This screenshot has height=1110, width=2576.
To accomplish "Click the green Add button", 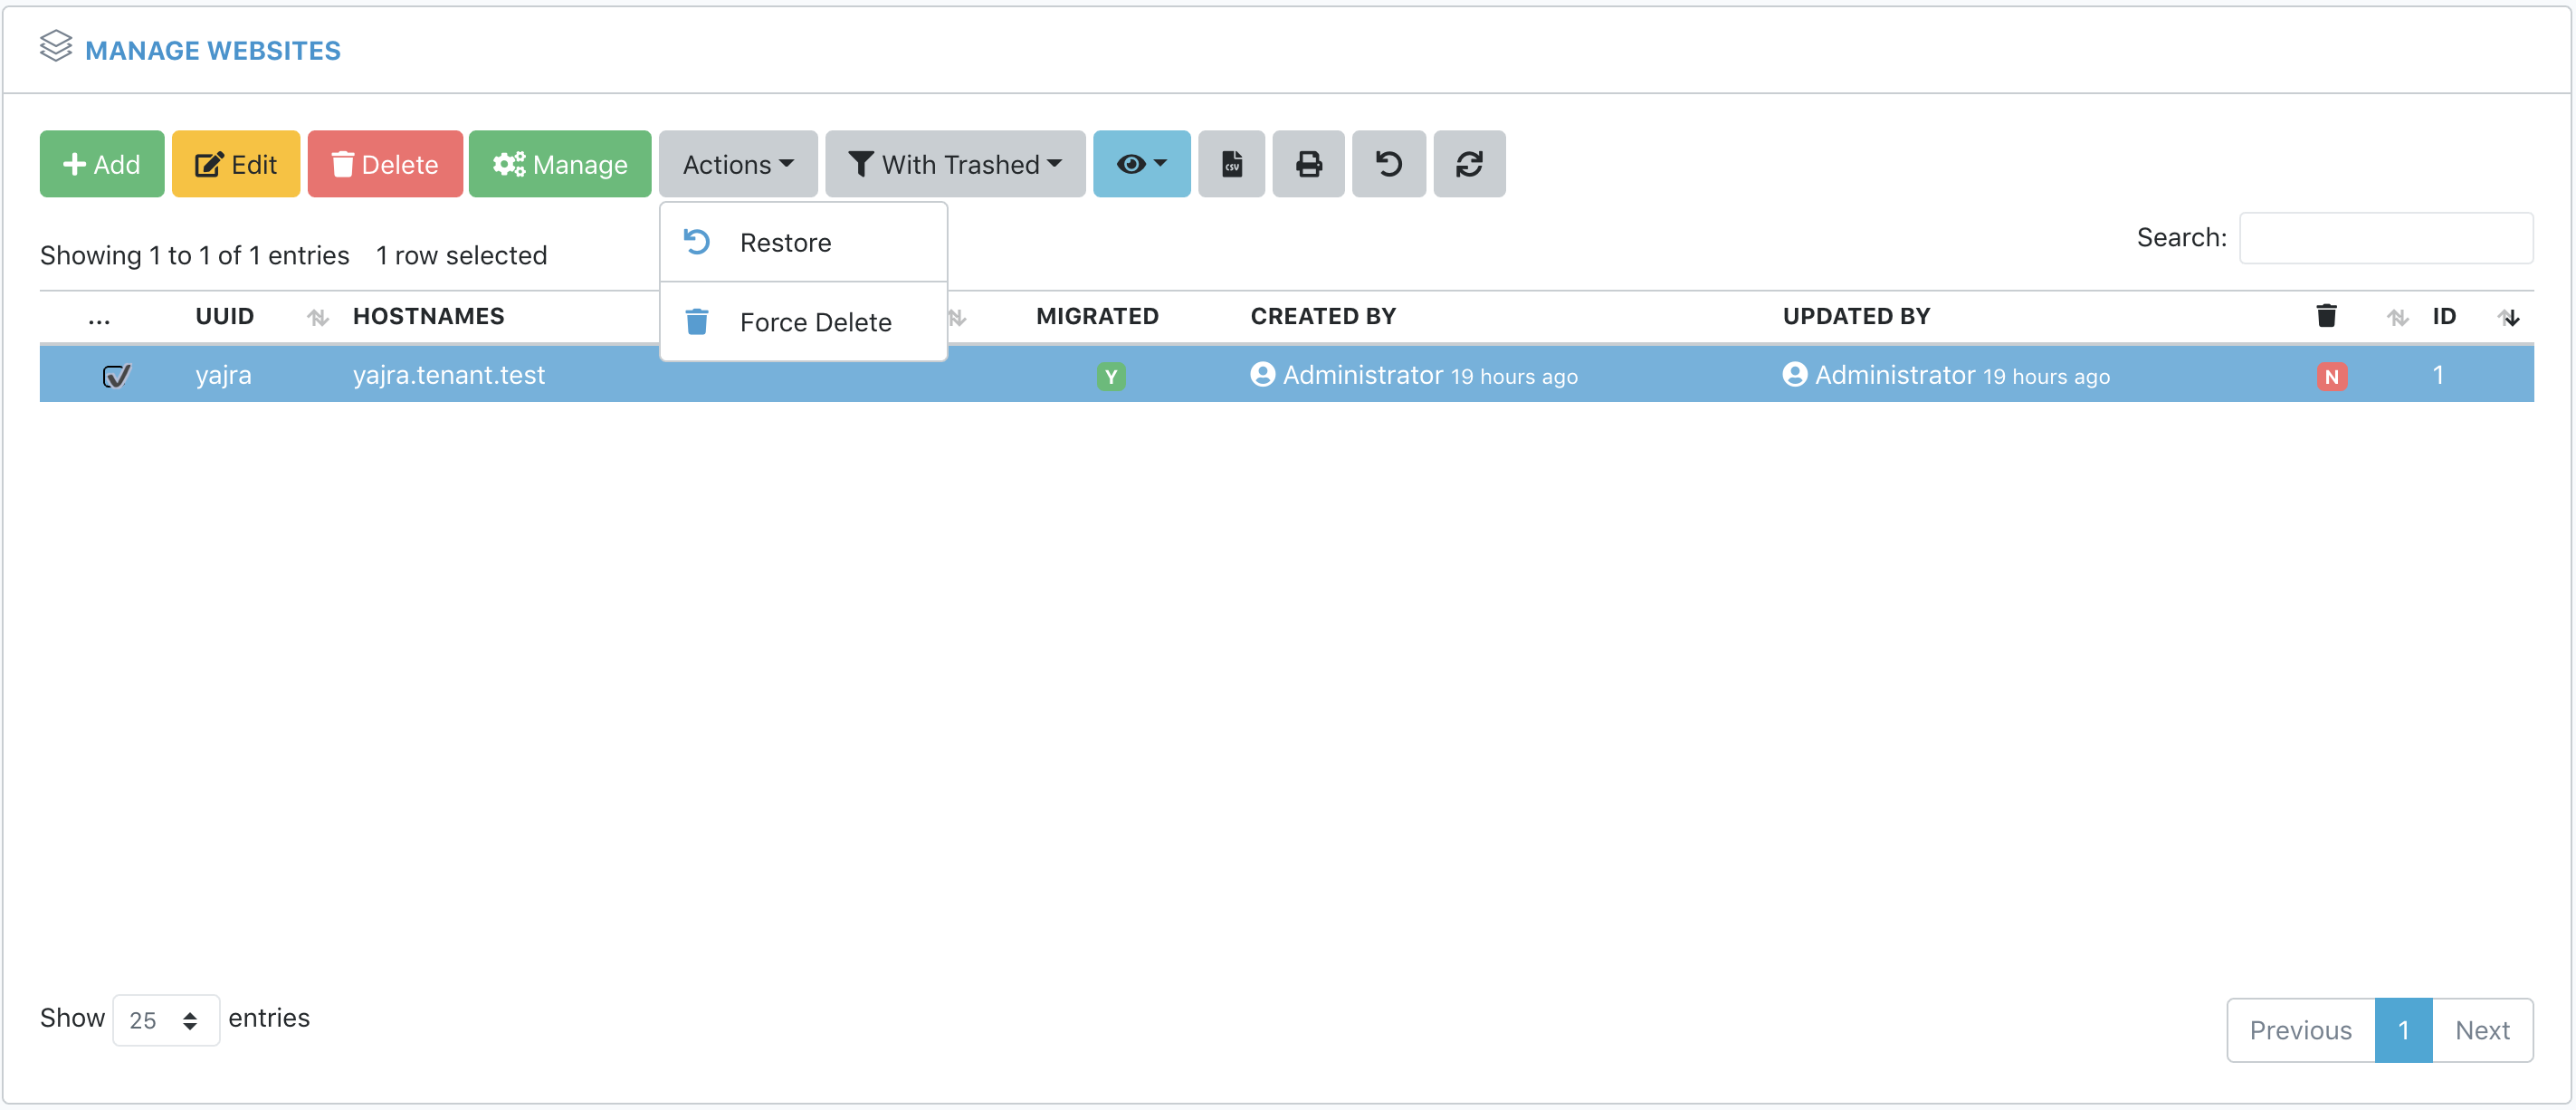I will pos(102,164).
